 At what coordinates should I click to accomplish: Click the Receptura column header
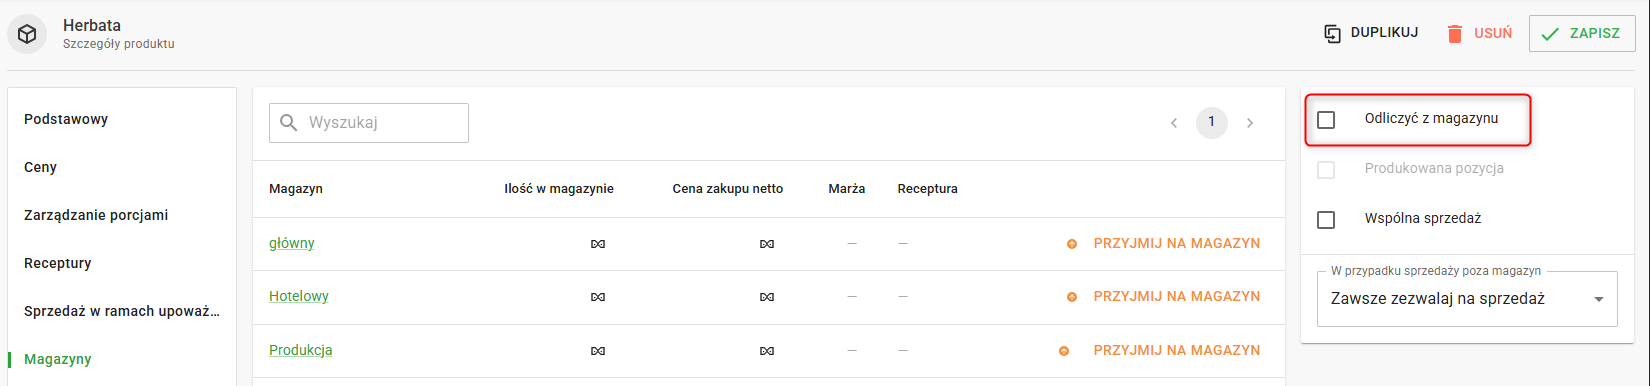(x=928, y=189)
